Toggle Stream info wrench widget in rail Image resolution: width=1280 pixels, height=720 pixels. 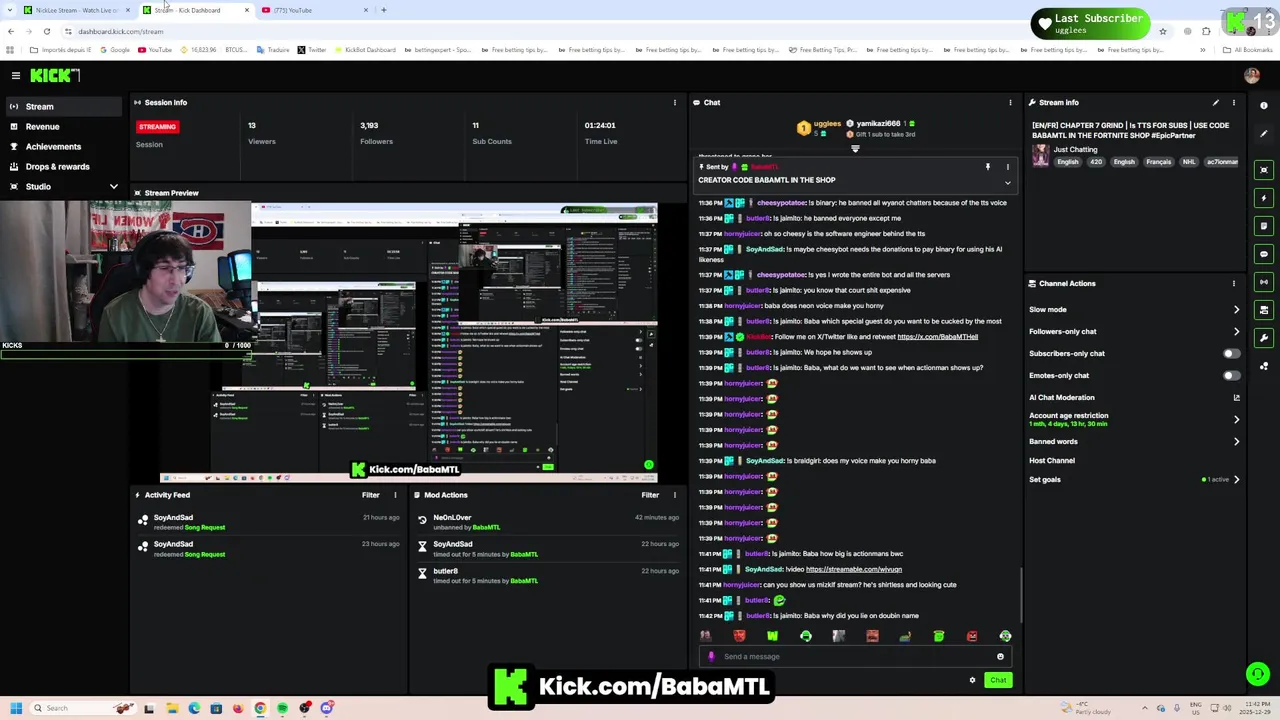tap(1264, 338)
